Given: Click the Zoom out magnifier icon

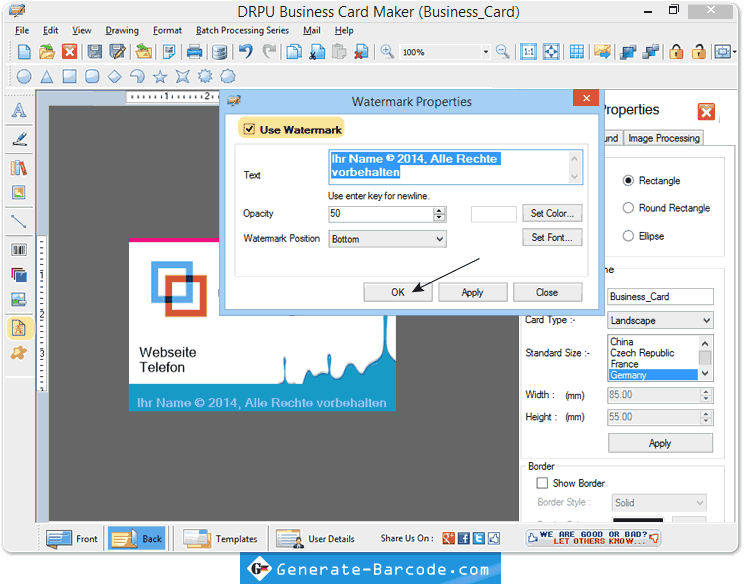Looking at the screenshot, I should [502, 51].
